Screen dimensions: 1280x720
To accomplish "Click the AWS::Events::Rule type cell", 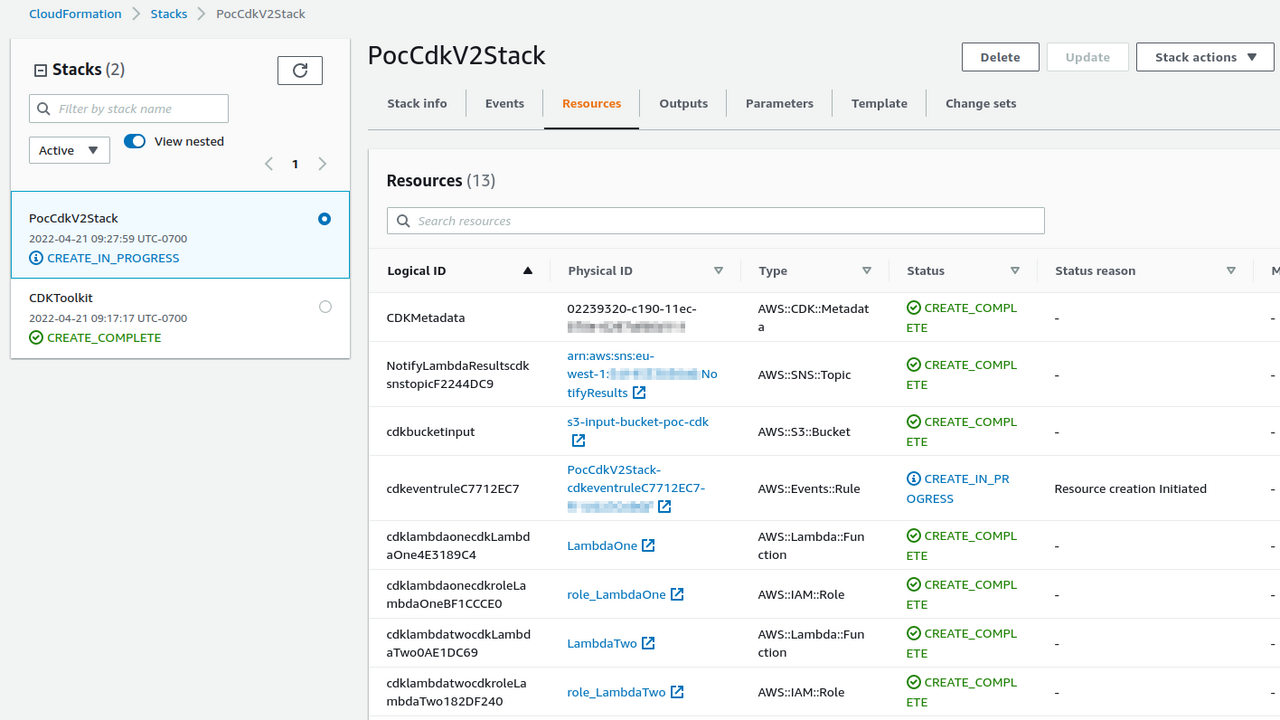I will 809,489.
